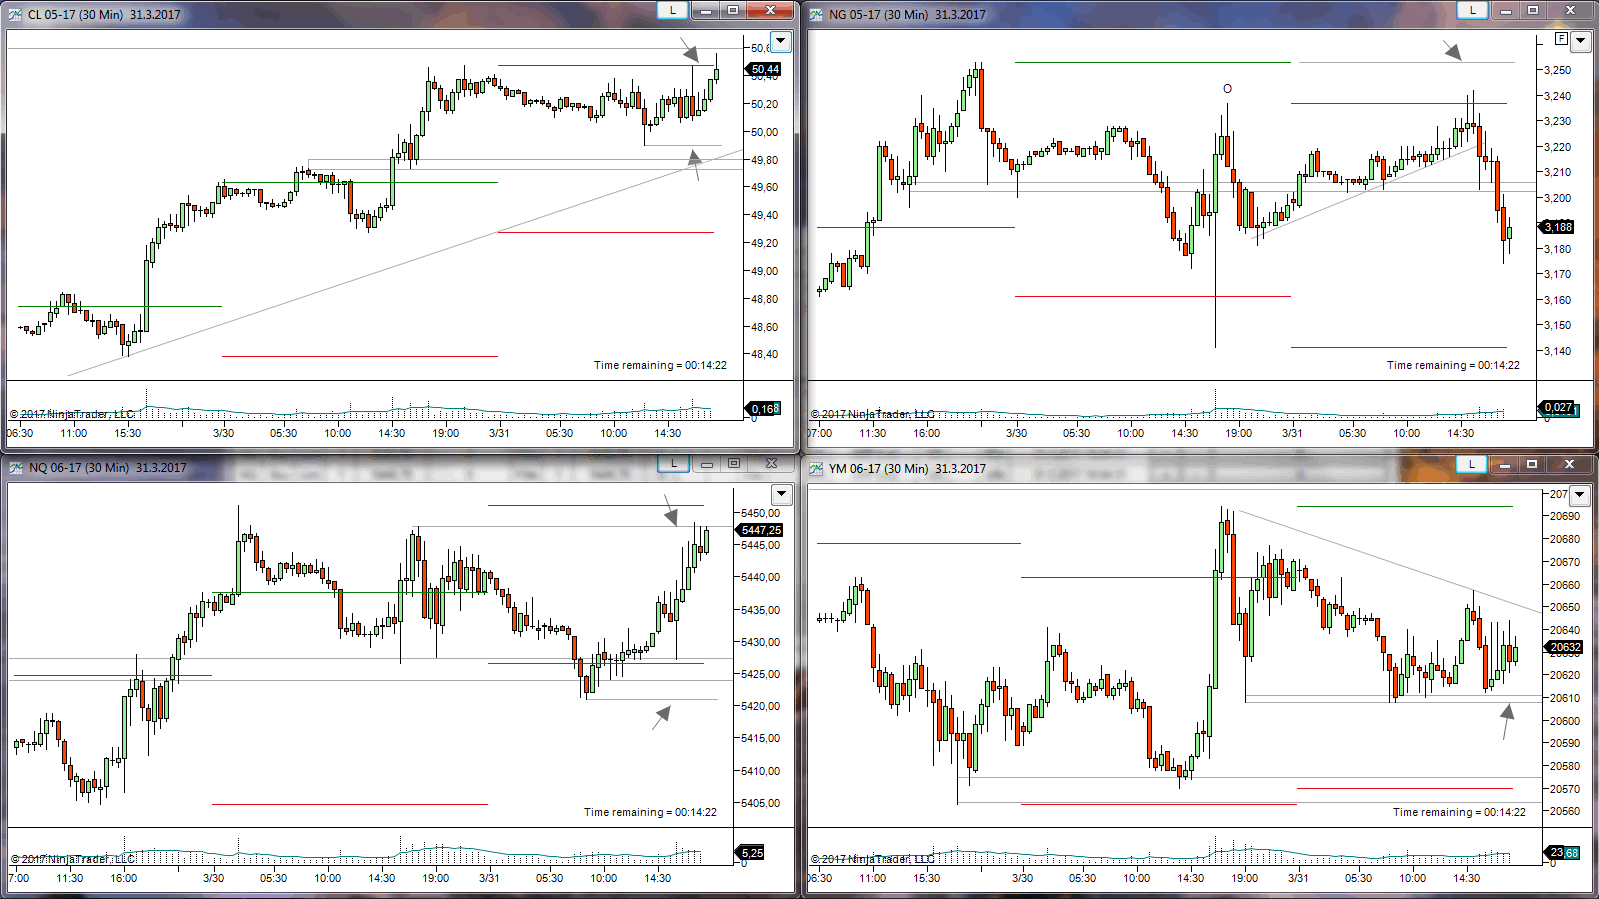The height and width of the screenshot is (899, 1599).
Task: Click the 0,027 volume marker in NG chart
Action: pyautogui.click(x=1558, y=407)
